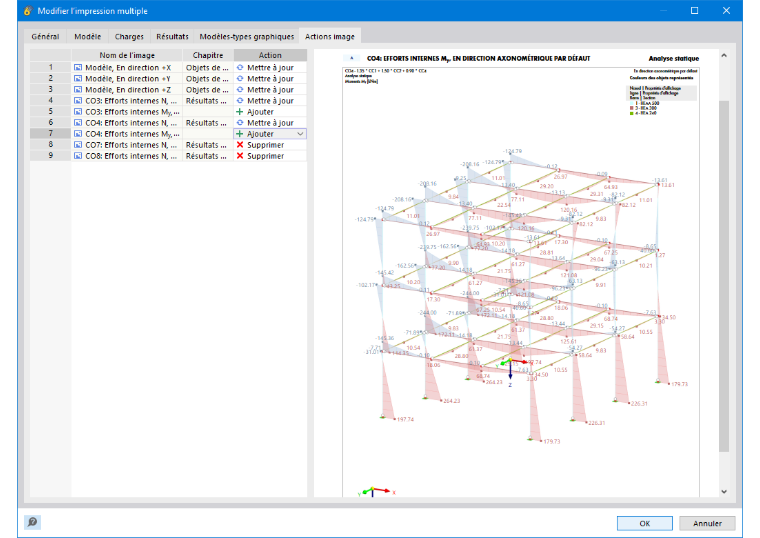The width and height of the screenshot is (760, 538).
Task: Click the 'Objets de ...' chapter cell in row 1
Action: [x=208, y=67]
